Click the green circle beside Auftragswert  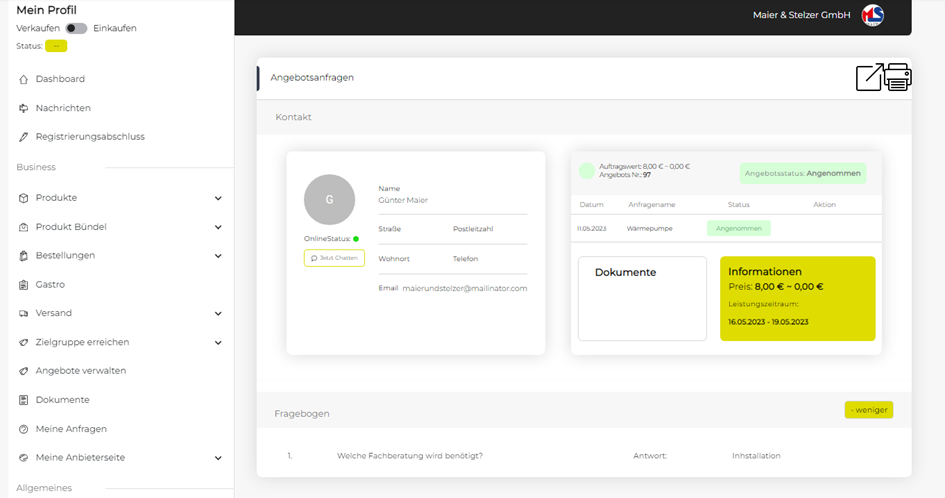coord(586,171)
